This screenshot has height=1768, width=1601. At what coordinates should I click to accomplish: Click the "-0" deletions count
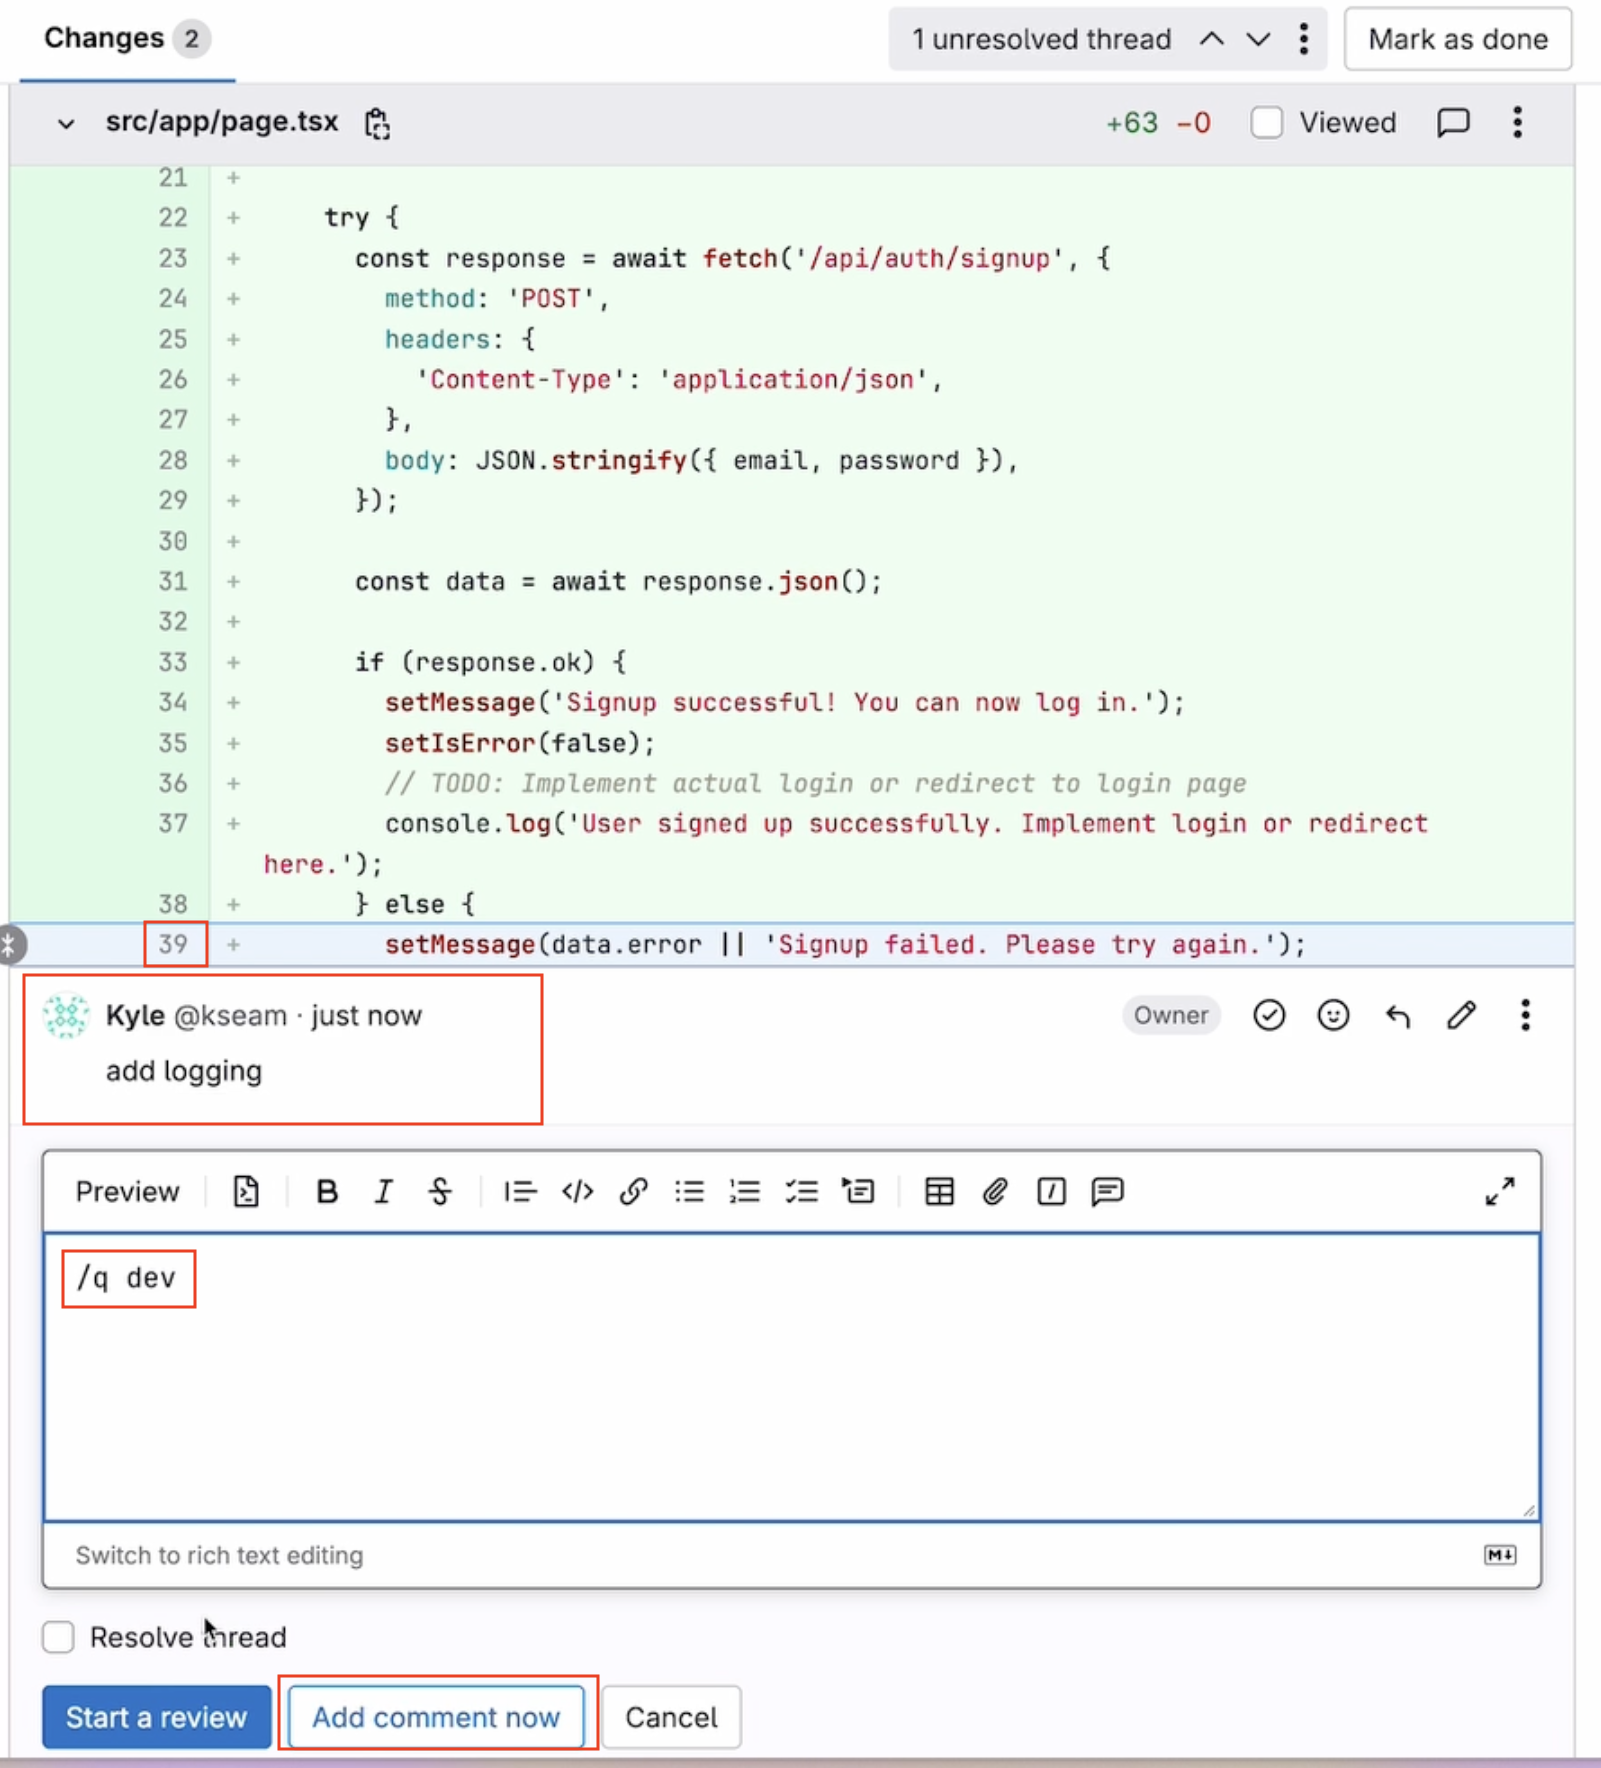(1194, 123)
